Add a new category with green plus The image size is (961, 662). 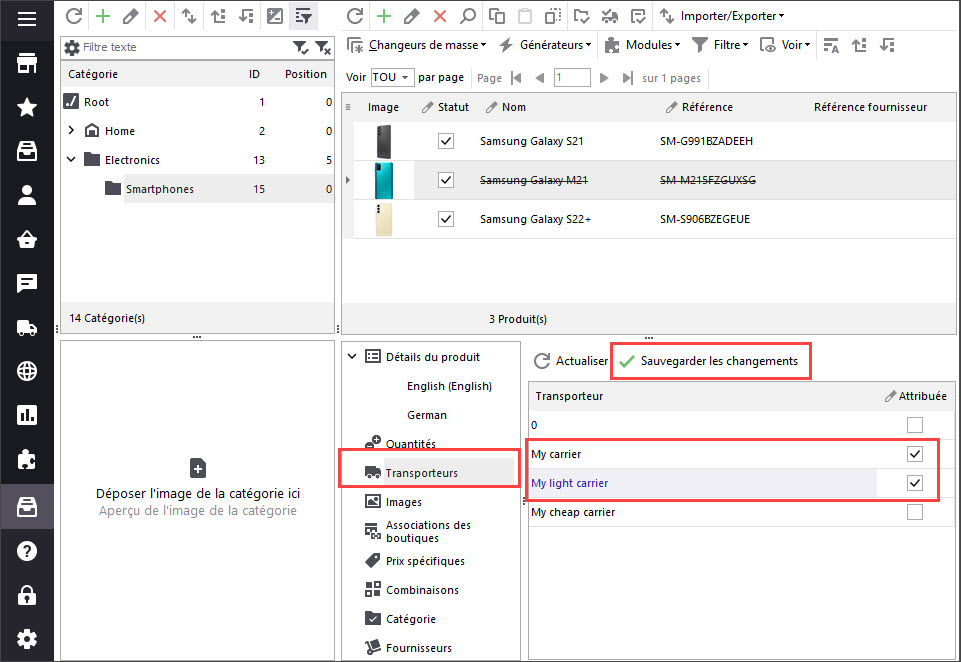coord(103,16)
